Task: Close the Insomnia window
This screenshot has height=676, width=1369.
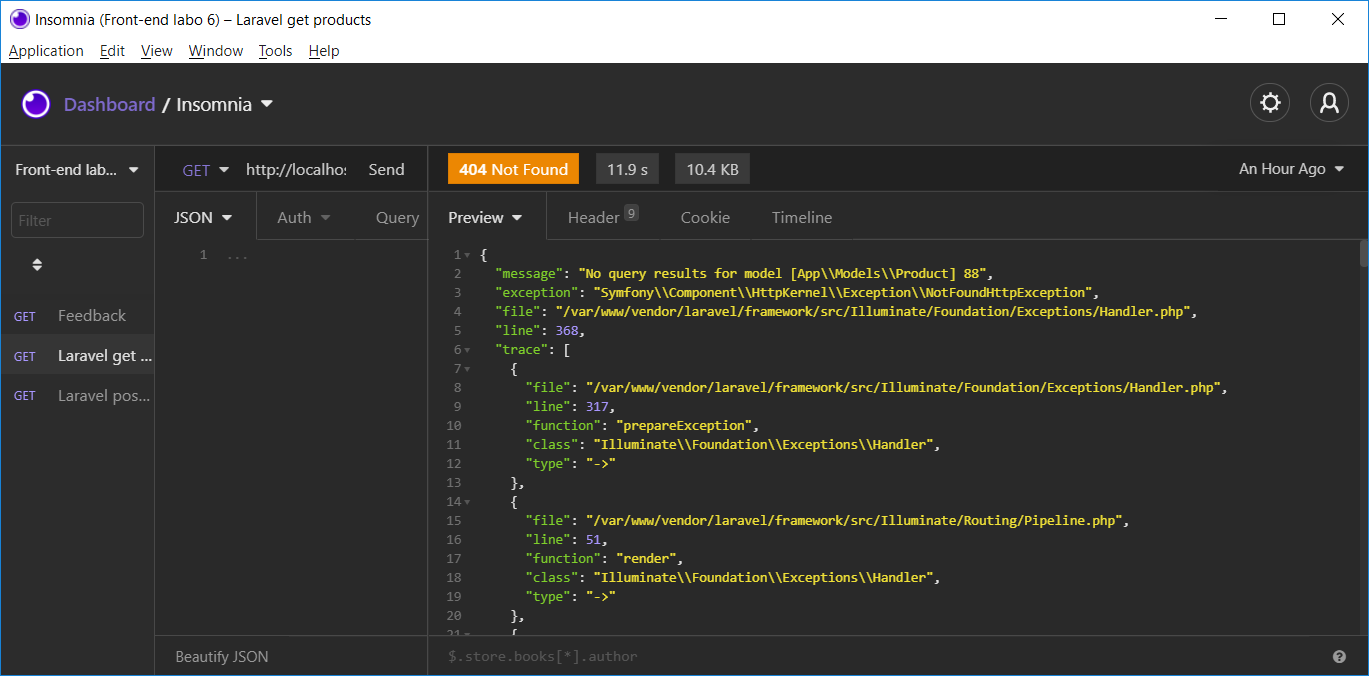Action: click(x=1338, y=19)
